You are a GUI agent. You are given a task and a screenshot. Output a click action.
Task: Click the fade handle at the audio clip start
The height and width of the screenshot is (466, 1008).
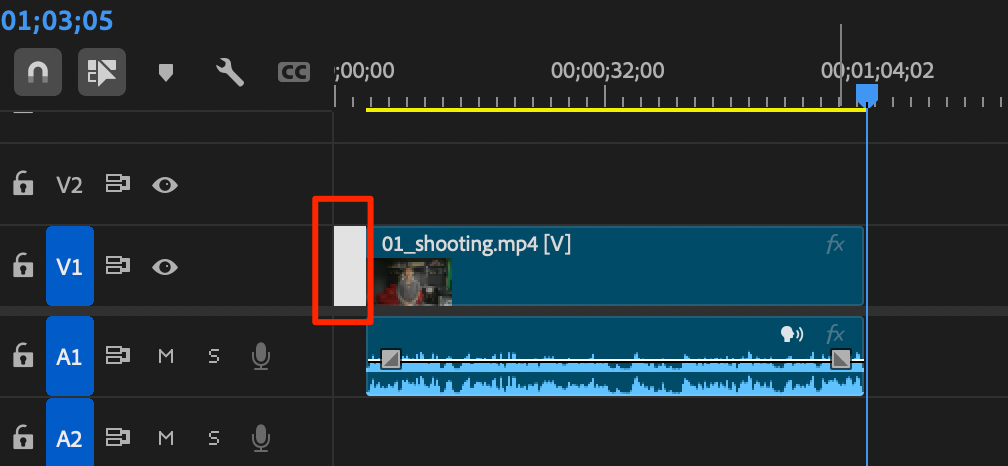point(390,358)
